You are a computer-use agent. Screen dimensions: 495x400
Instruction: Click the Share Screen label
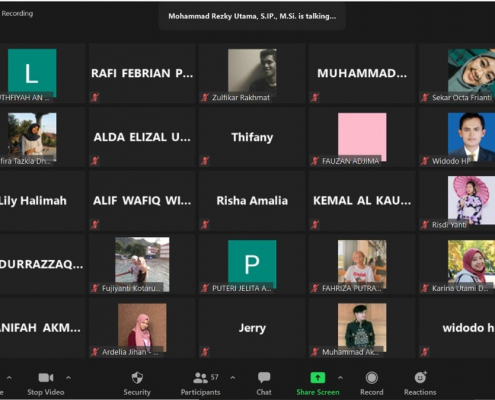tap(318, 392)
